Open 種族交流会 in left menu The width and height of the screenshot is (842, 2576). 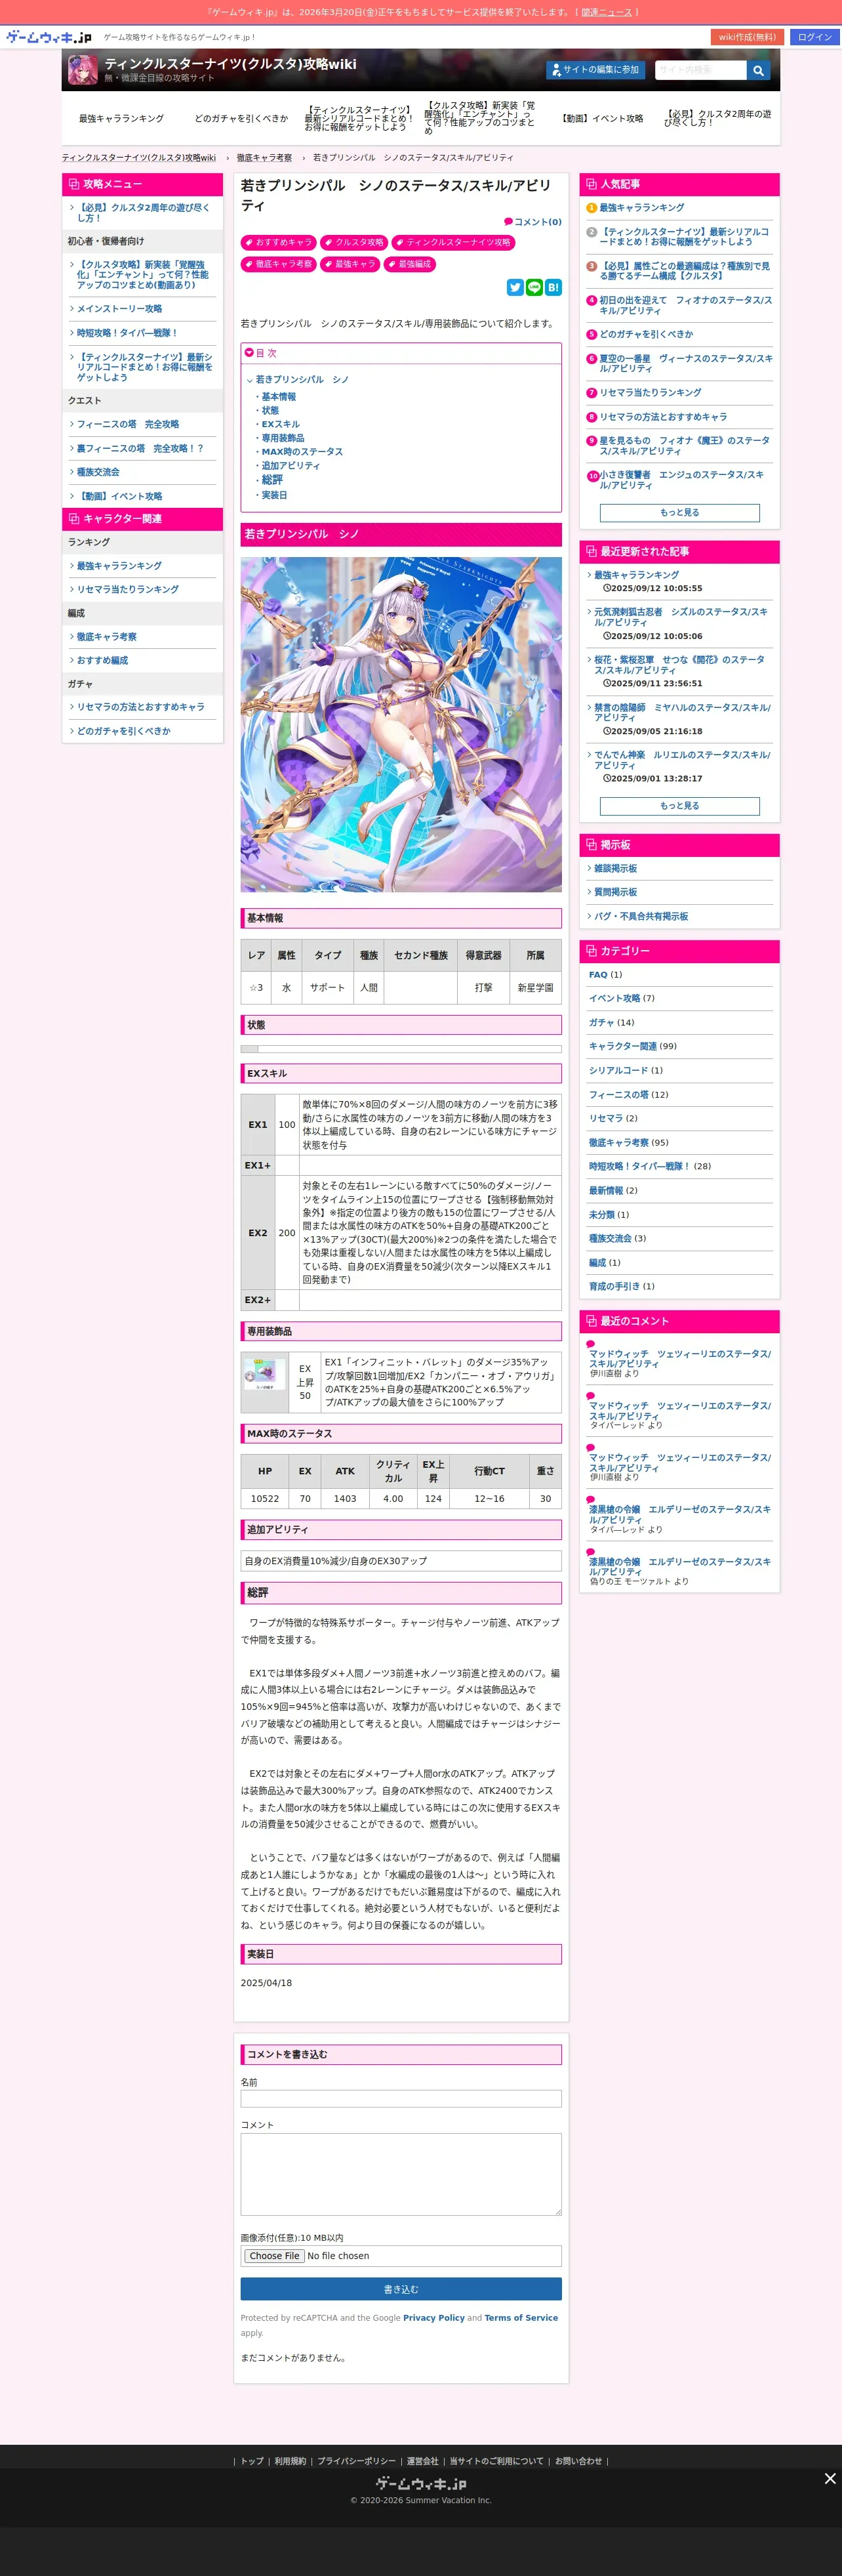tap(98, 472)
